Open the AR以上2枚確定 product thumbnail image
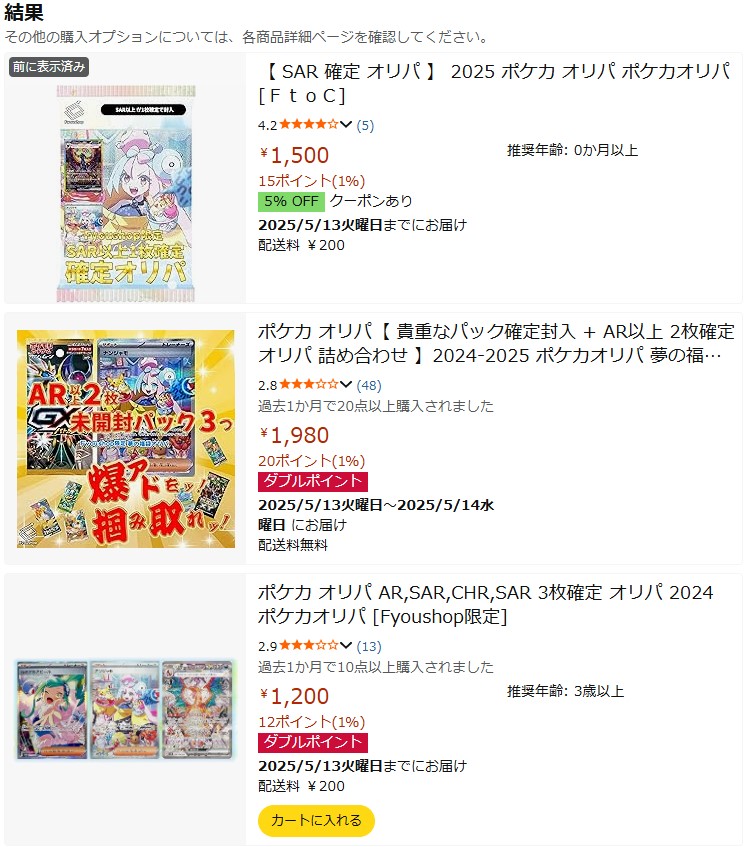Screen dimensions: 744x847 pyautogui.click(x=125, y=439)
